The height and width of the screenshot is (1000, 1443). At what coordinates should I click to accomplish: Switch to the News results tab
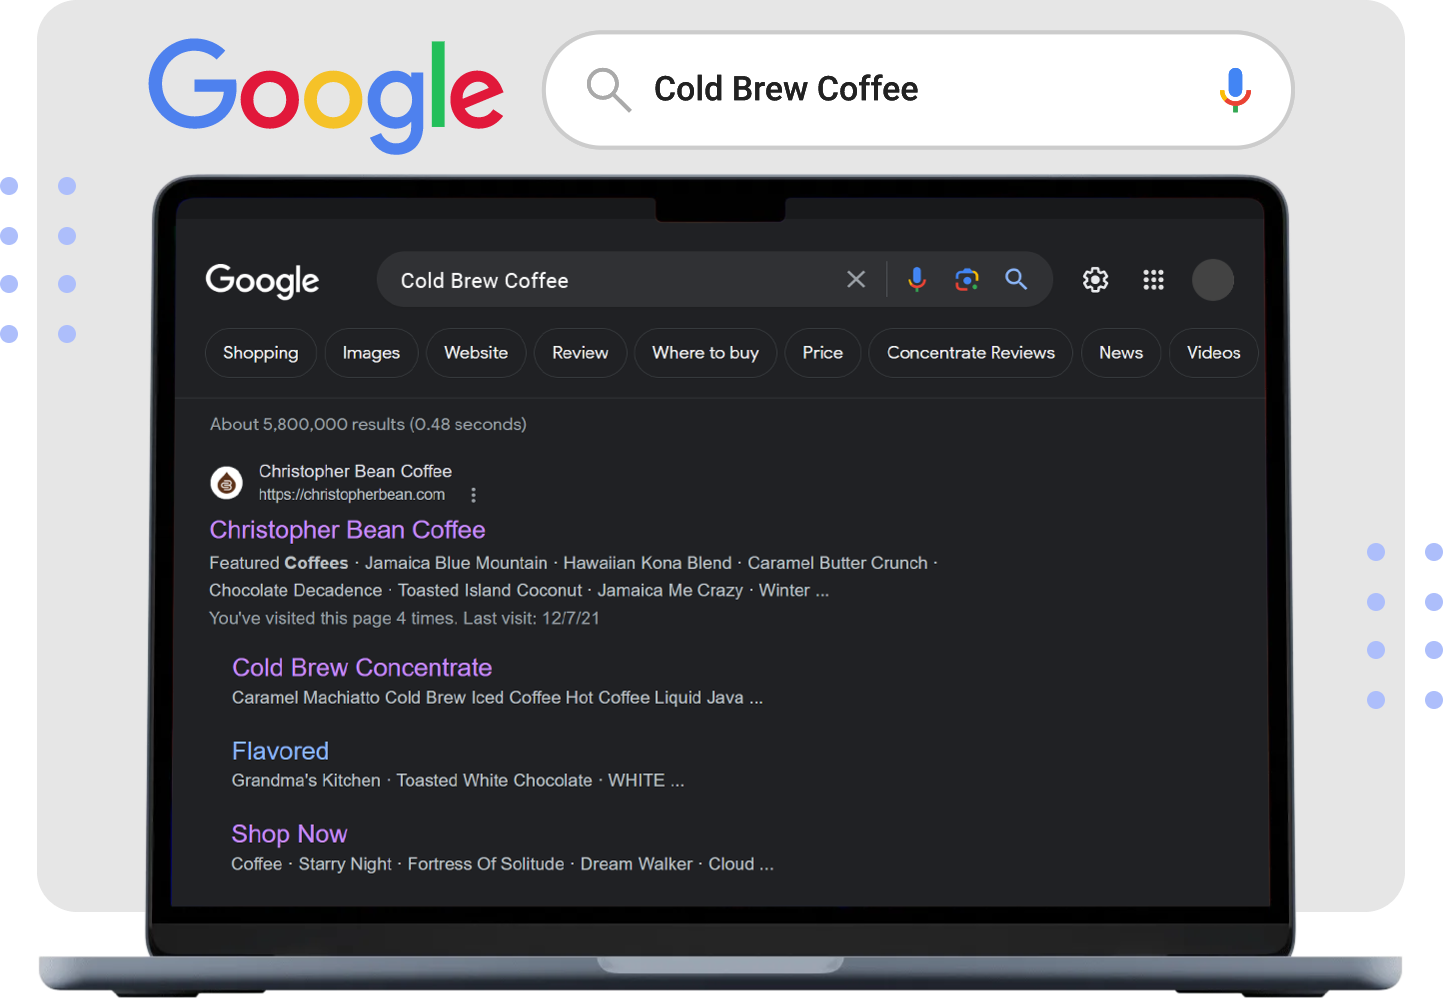coord(1120,353)
